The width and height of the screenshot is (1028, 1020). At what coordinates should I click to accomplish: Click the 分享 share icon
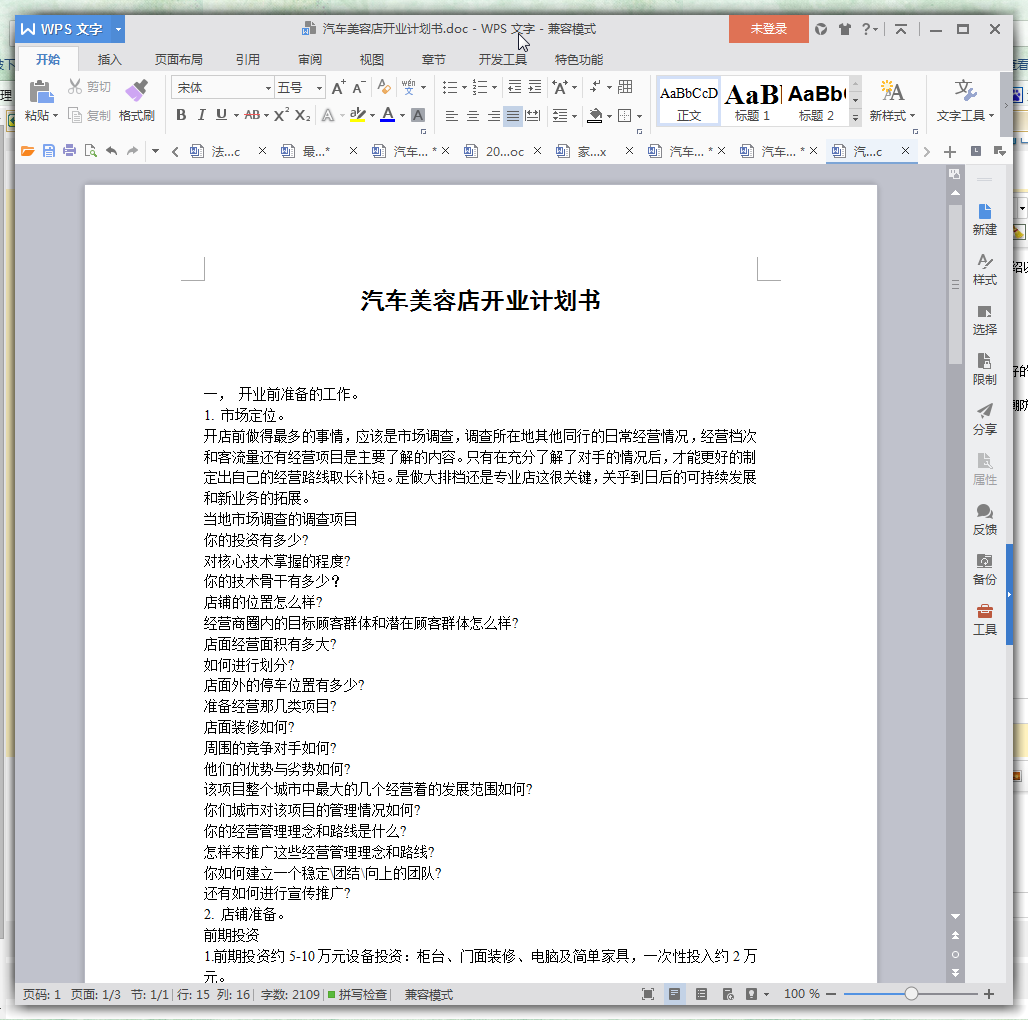(984, 420)
